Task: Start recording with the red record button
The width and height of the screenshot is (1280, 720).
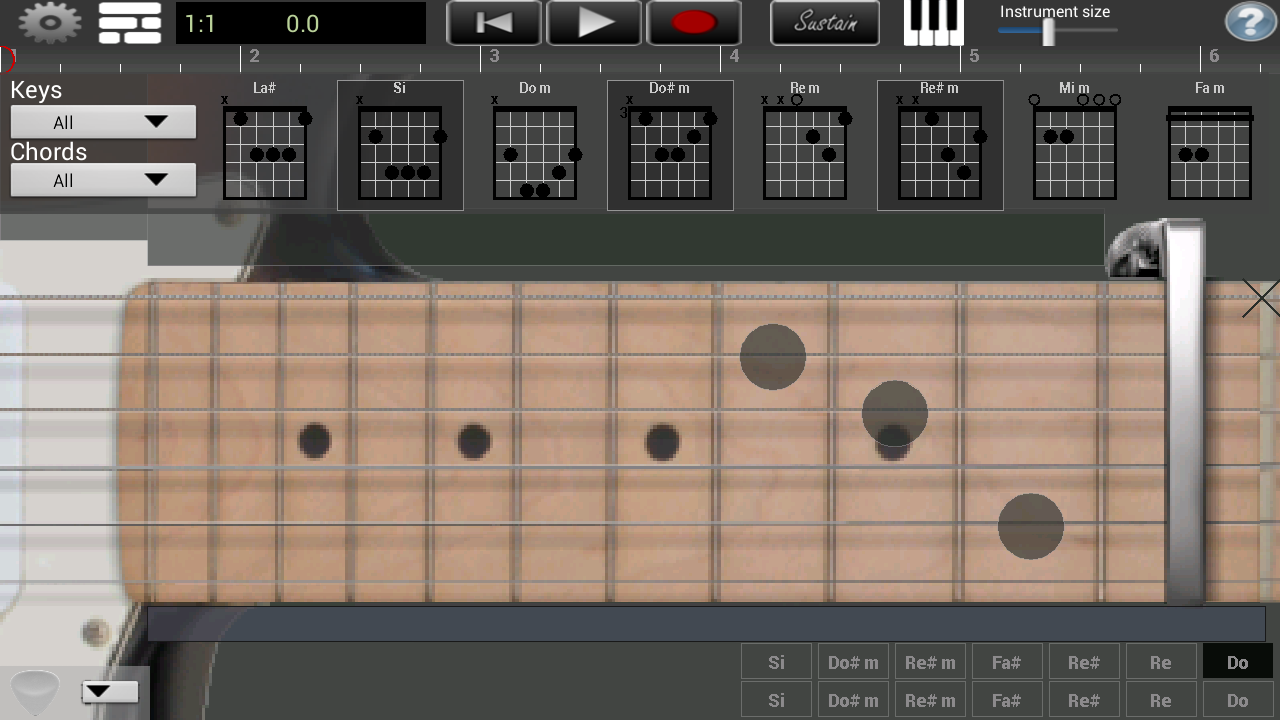Action: pos(694,23)
